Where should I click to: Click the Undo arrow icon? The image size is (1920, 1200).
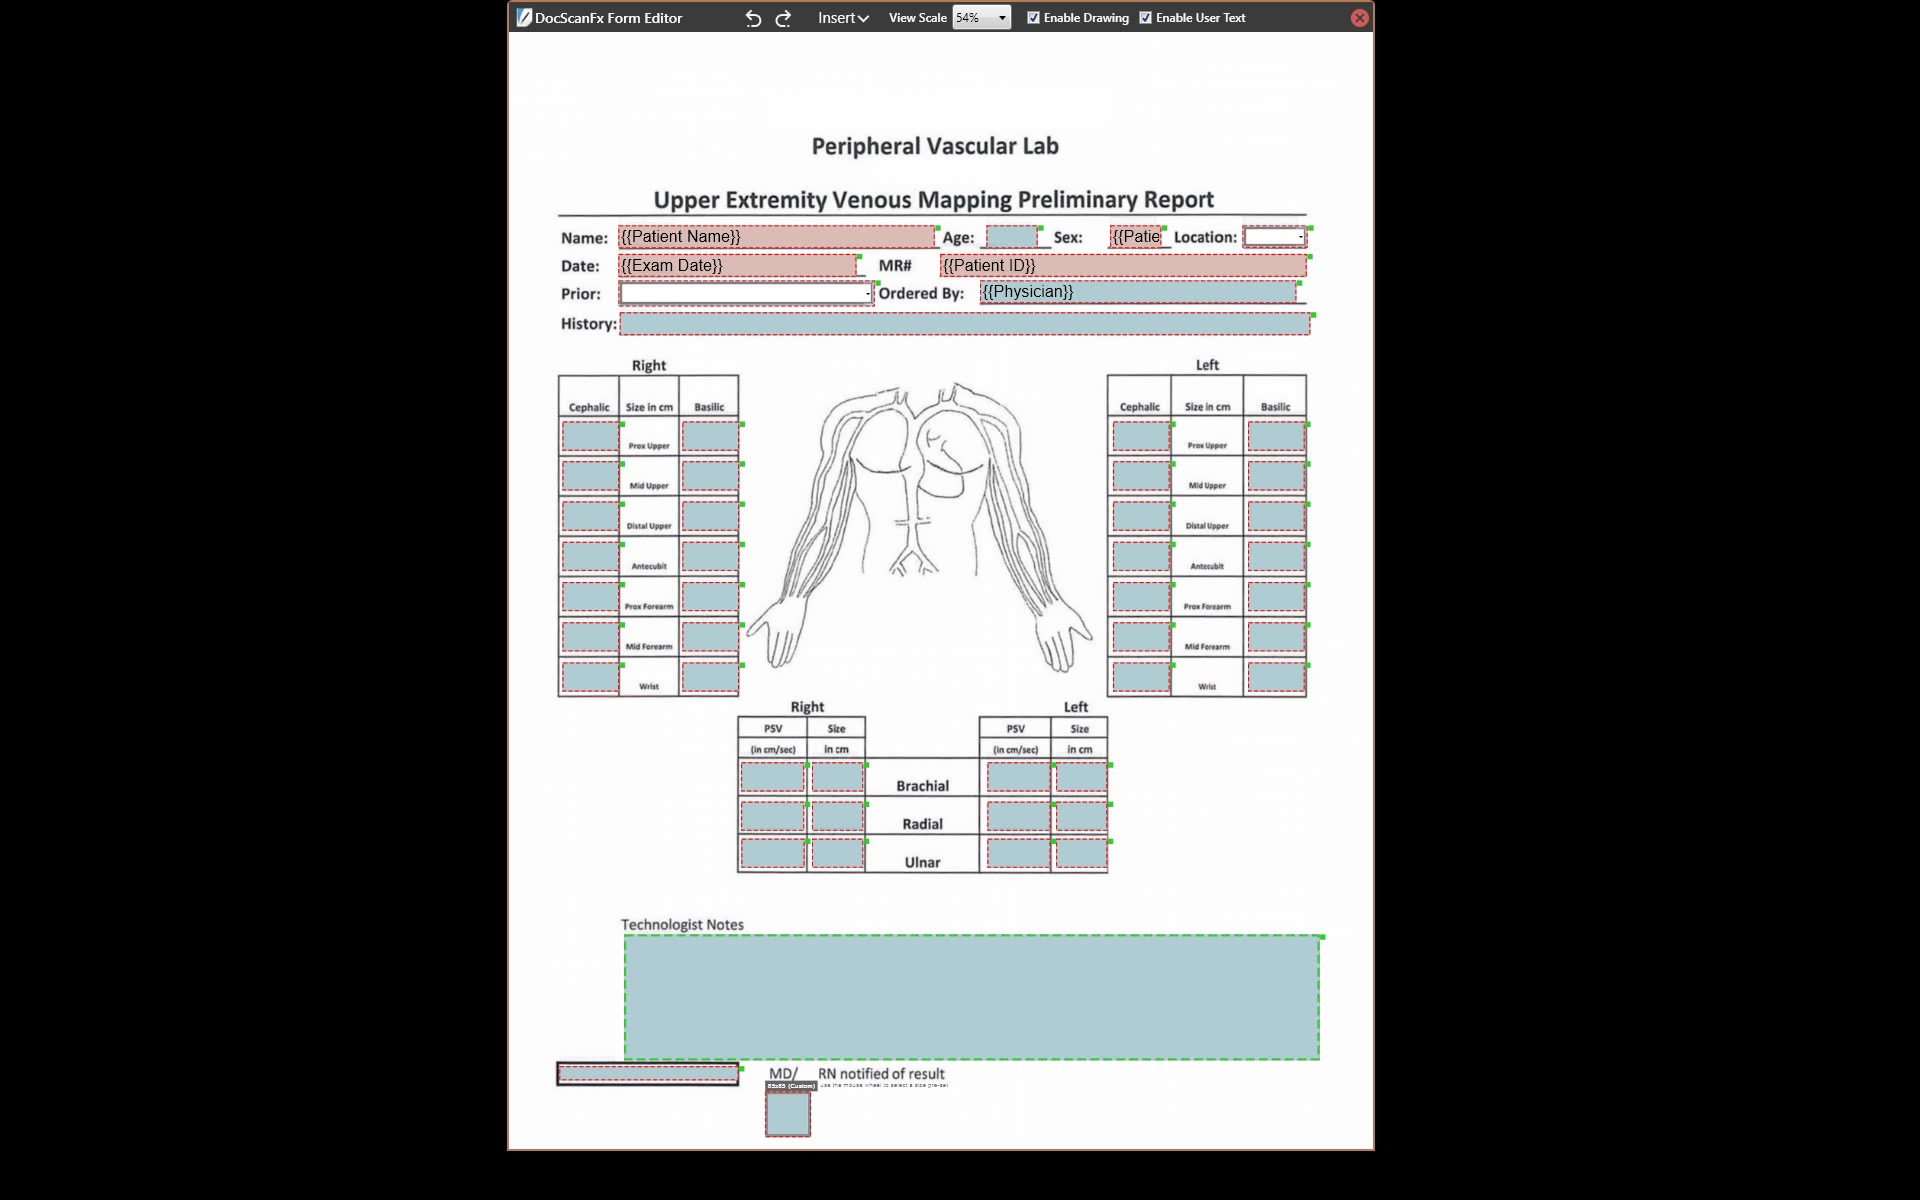point(753,18)
